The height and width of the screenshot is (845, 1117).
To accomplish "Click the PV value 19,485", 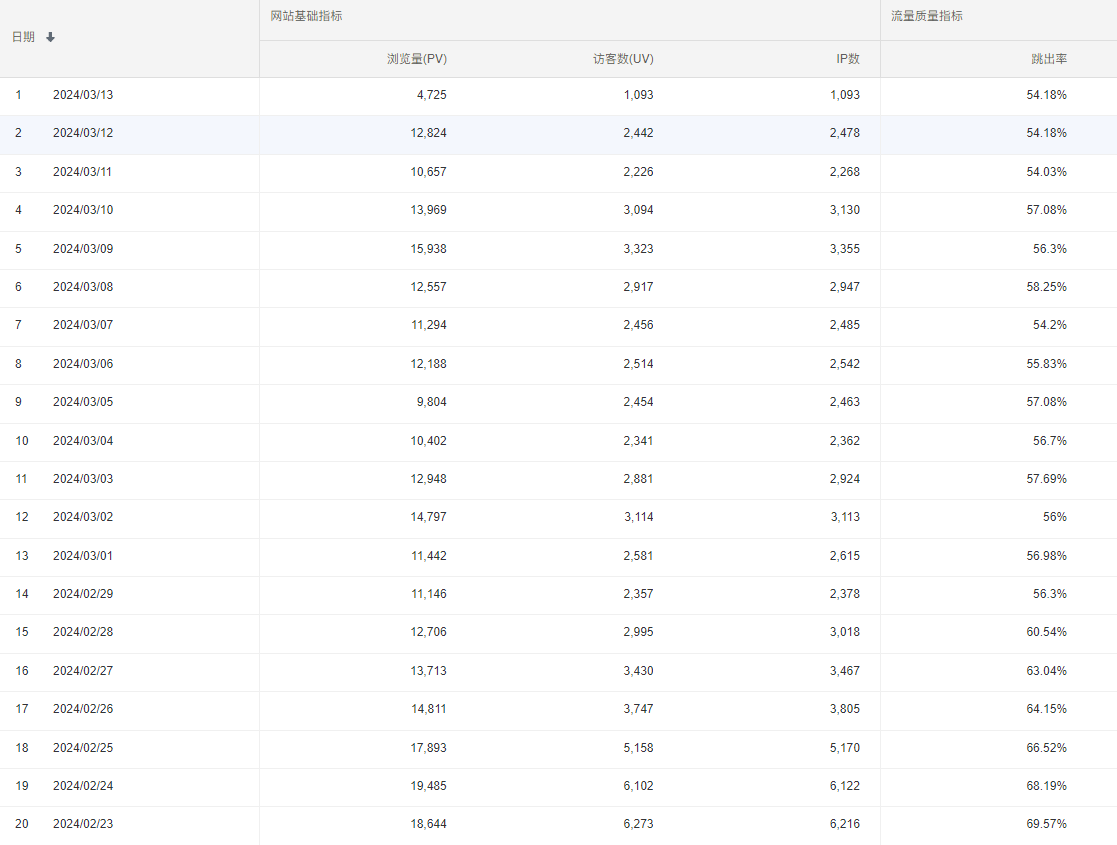I will click(x=428, y=786).
